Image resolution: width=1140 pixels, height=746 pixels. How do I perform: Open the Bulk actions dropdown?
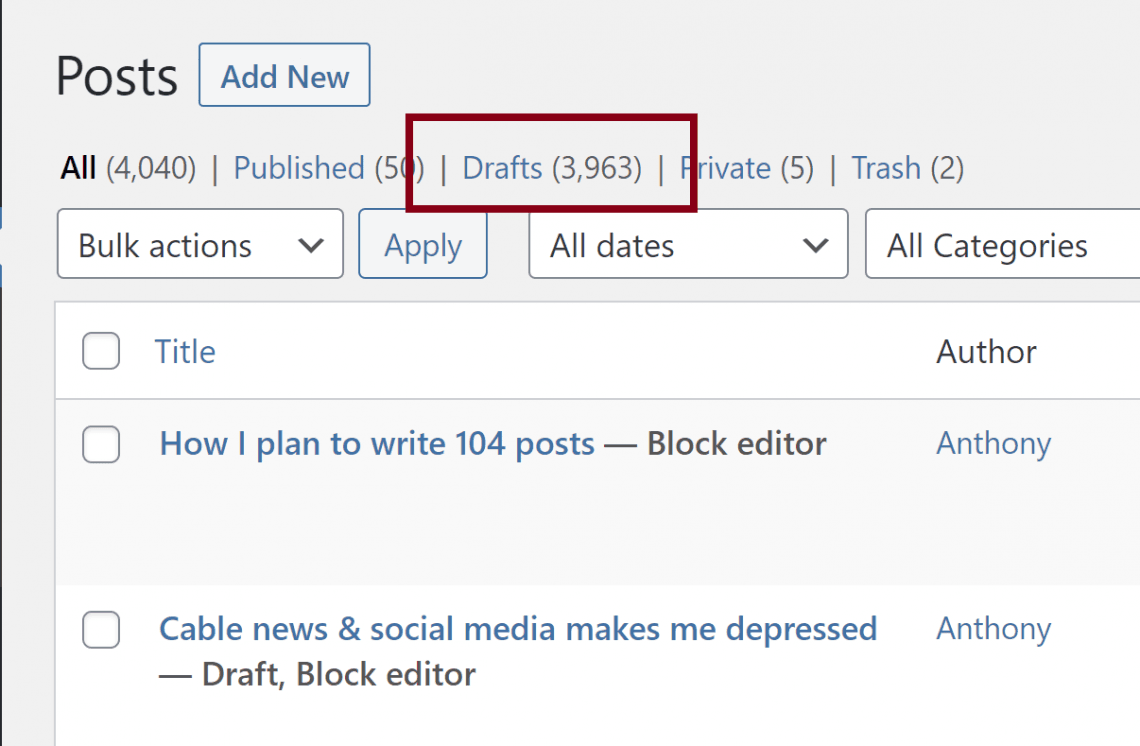coord(200,244)
